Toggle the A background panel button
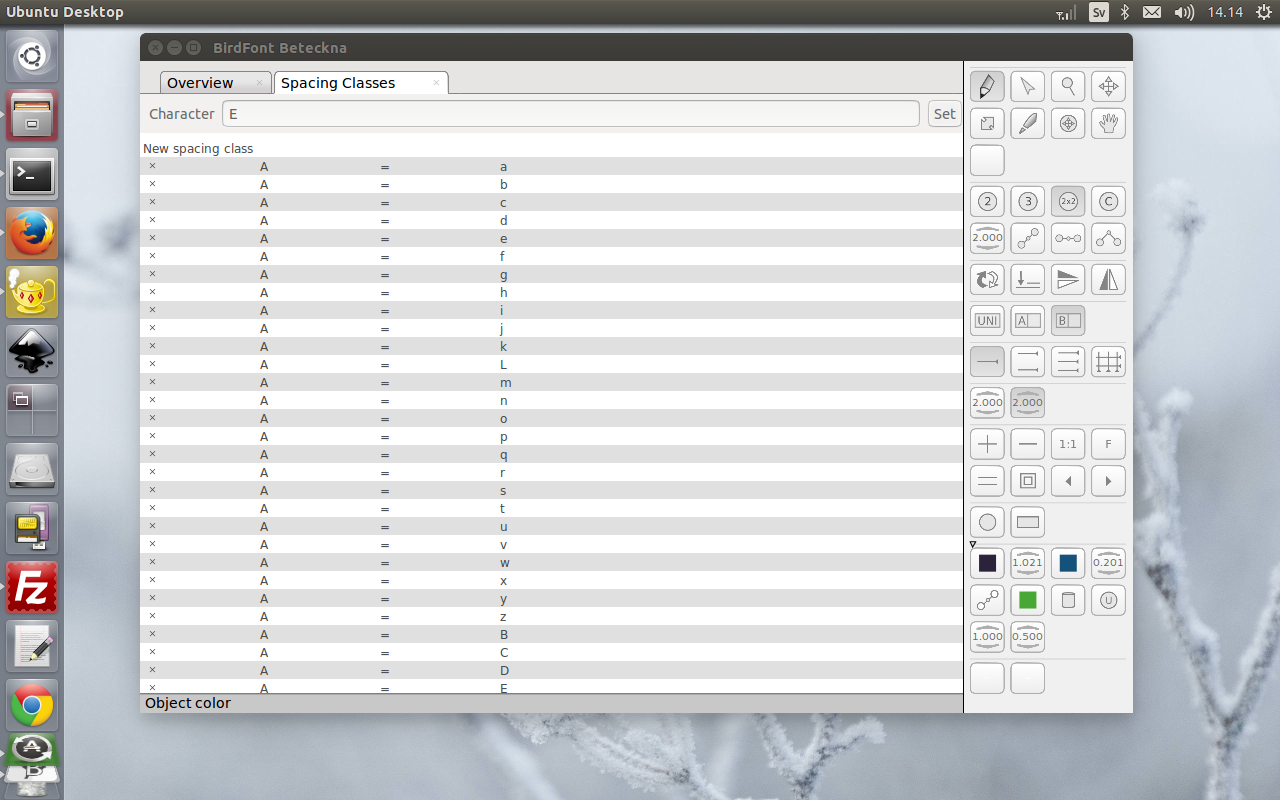 tap(1027, 321)
